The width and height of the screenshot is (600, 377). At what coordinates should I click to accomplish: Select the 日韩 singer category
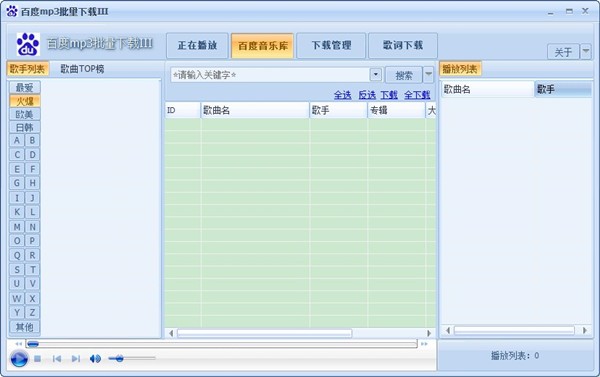tap(24, 127)
